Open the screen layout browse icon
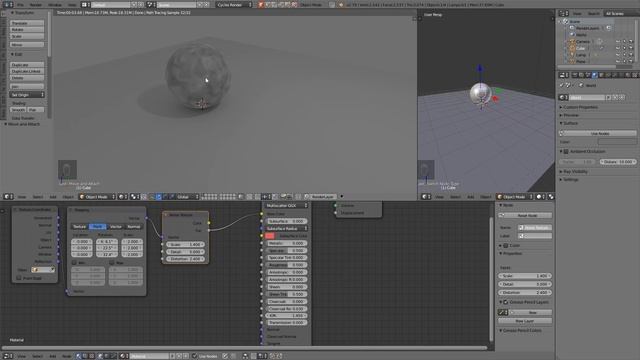This screenshot has height=360, width=640. (x=84, y=4)
